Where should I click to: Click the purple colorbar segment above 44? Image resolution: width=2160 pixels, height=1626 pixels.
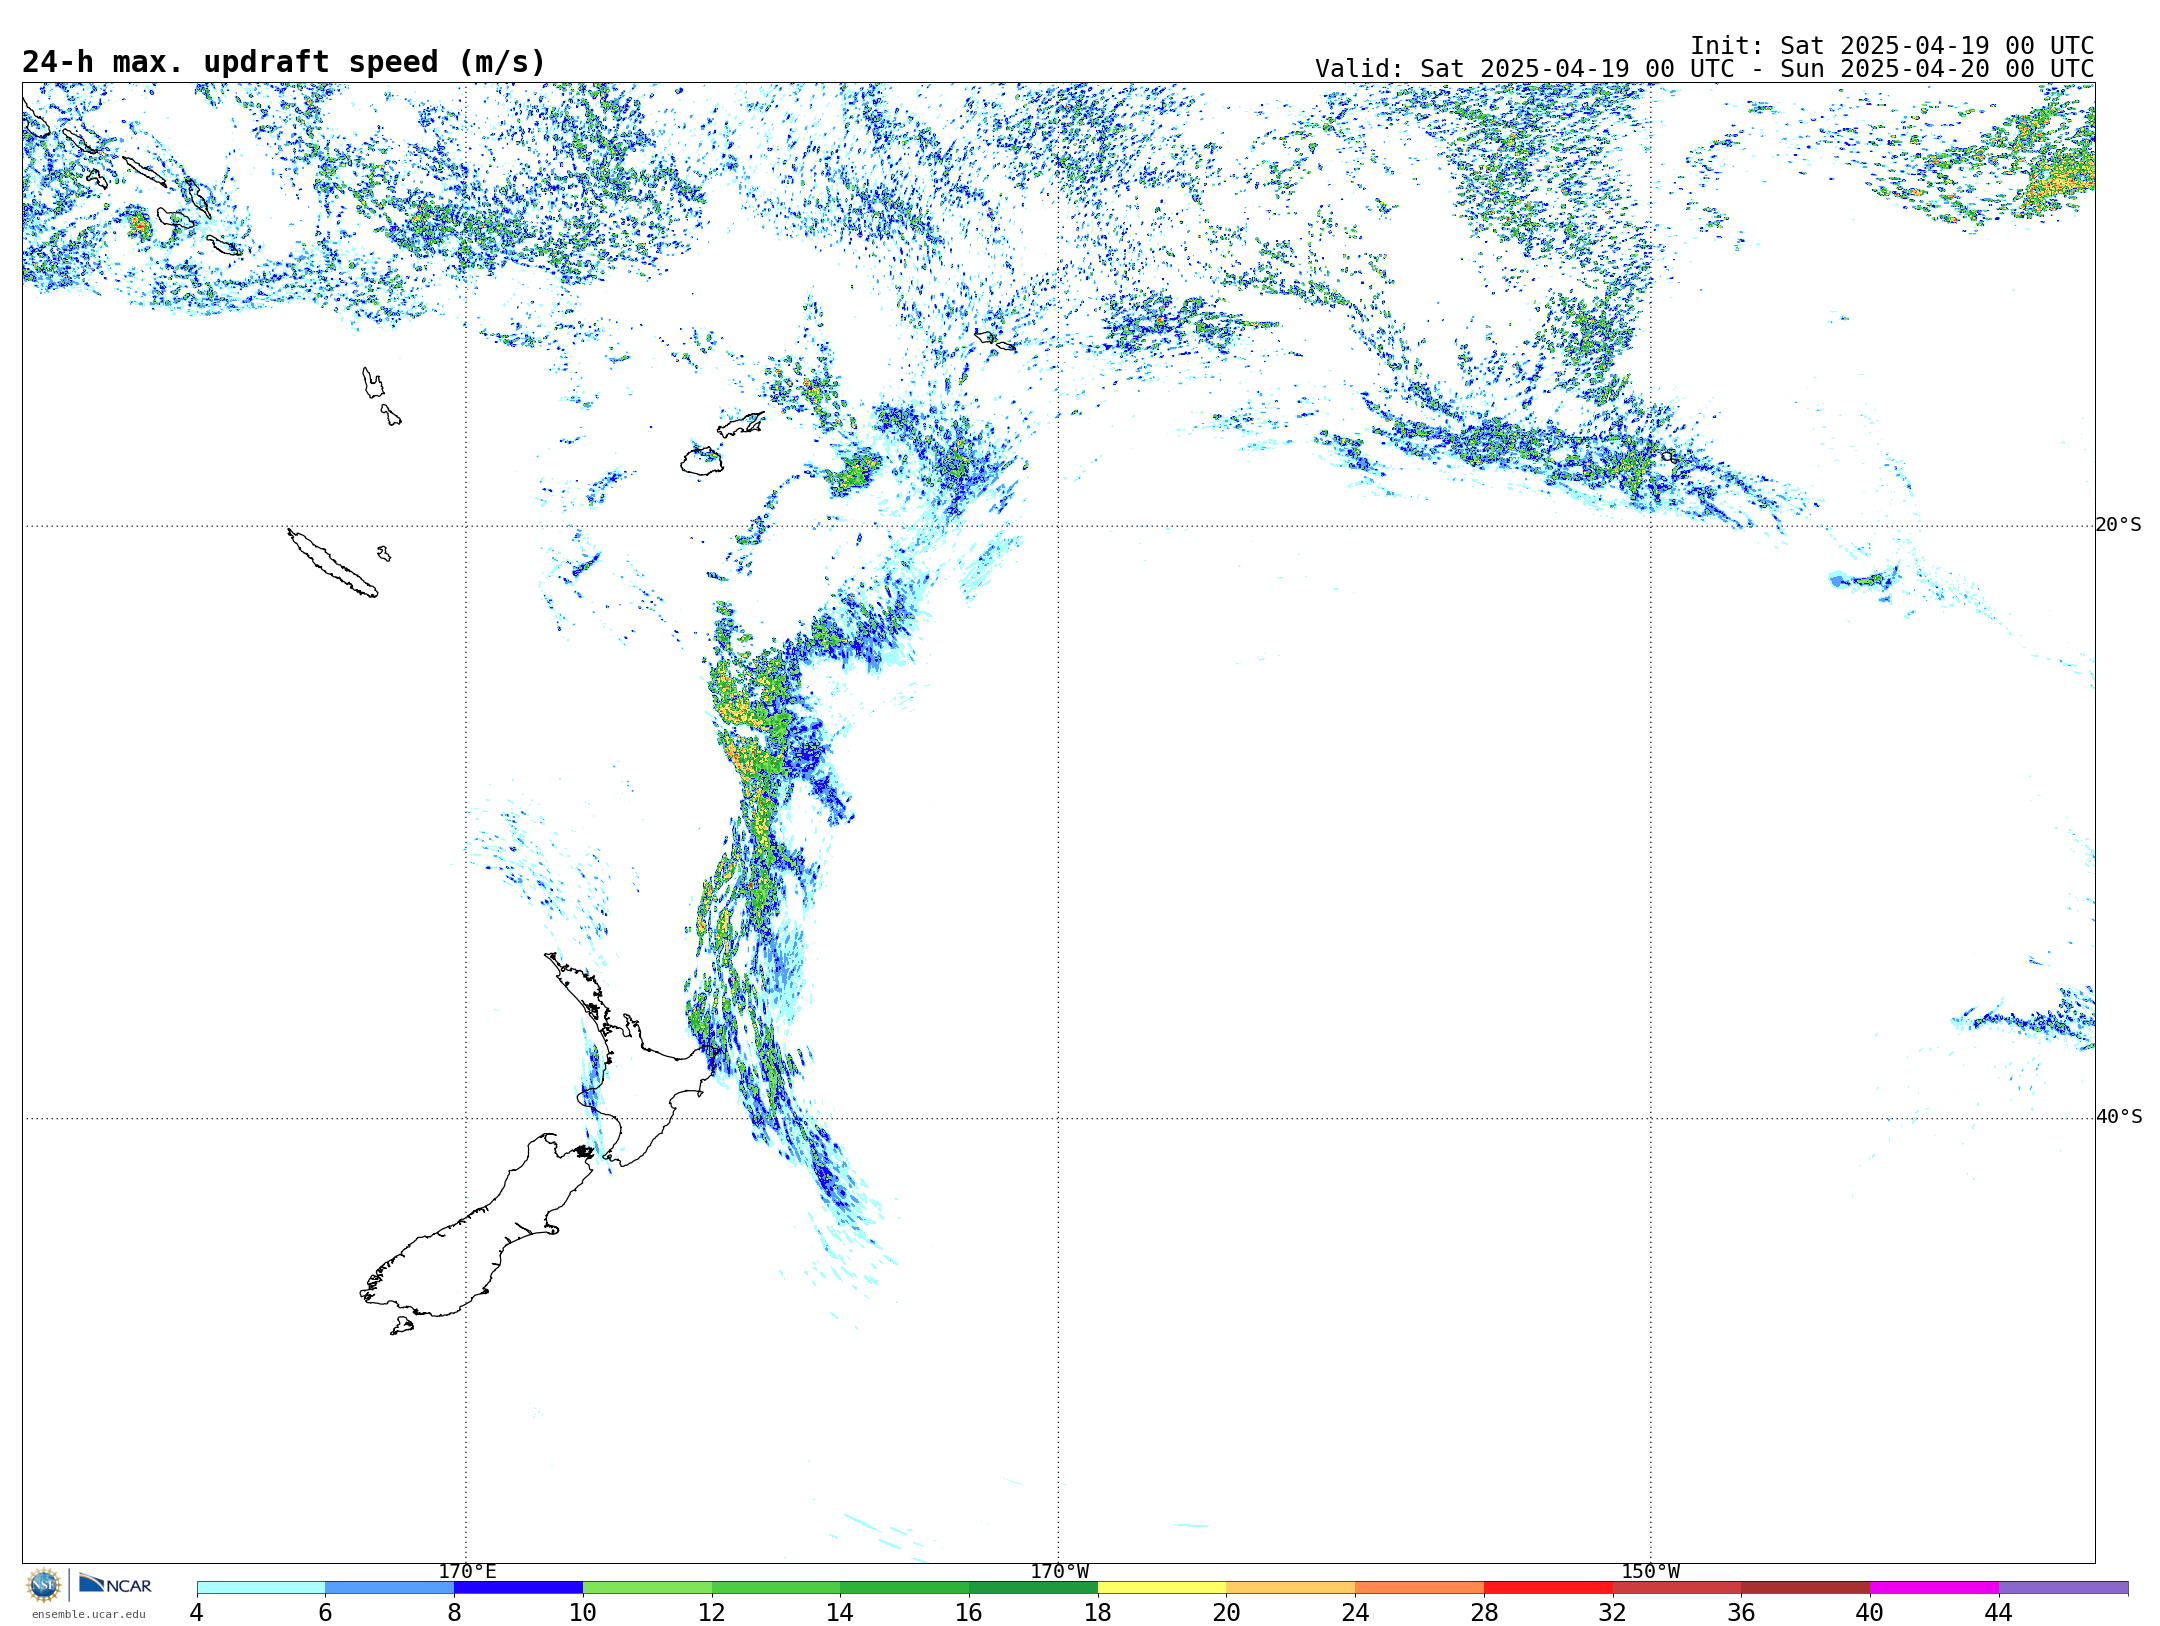pyautogui.click(x=2064, y=1588)
